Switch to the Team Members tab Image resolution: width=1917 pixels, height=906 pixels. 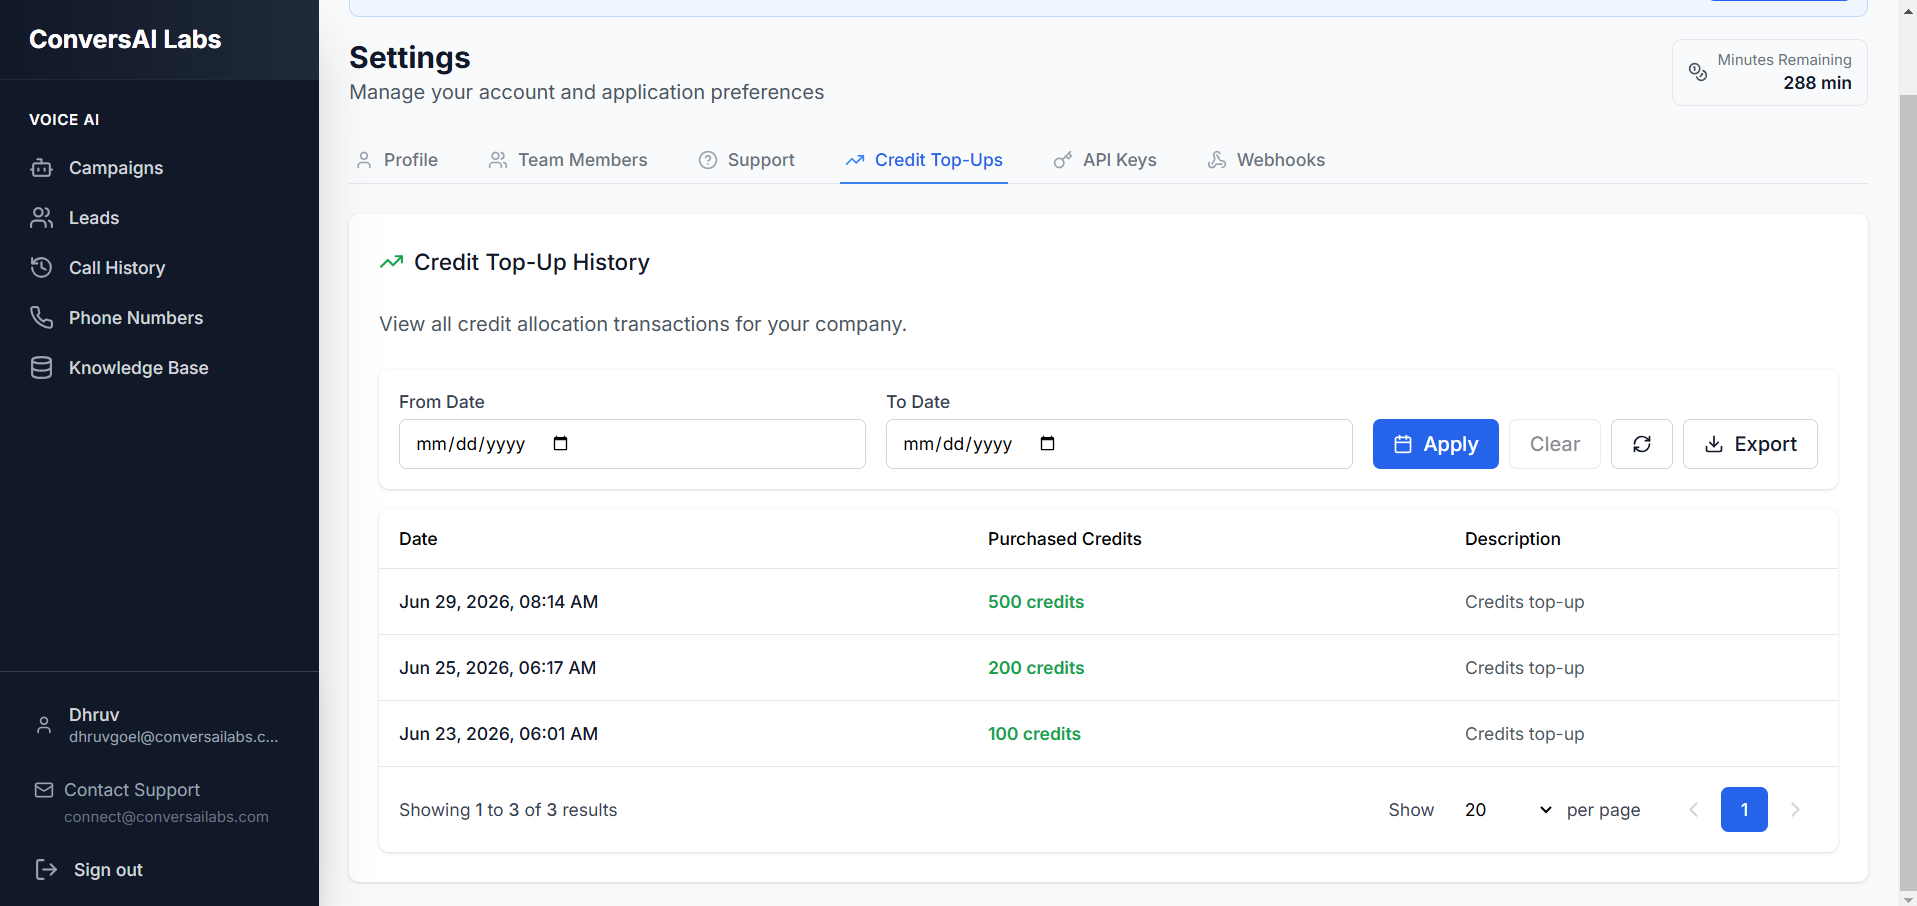pos(567,160)
